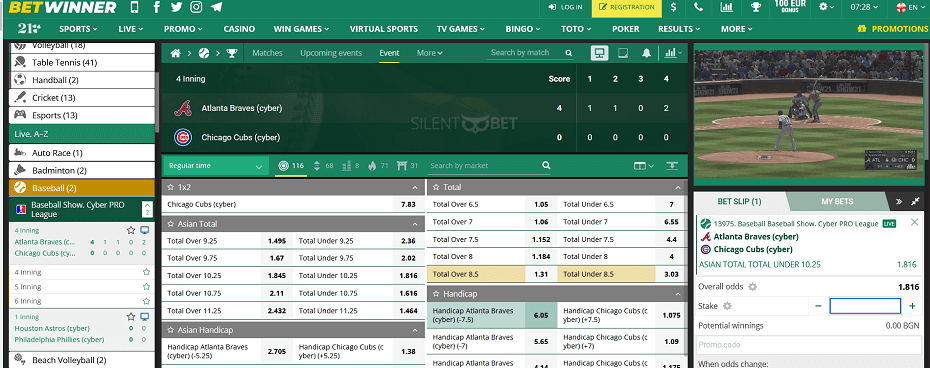Screen dimensions: 930x368
Task: Remove the bet from the bet slip
Action: pos(914,222)
